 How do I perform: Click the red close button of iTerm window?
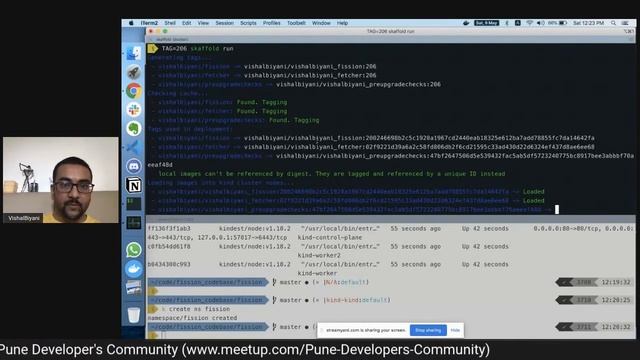tap(151, 31)
